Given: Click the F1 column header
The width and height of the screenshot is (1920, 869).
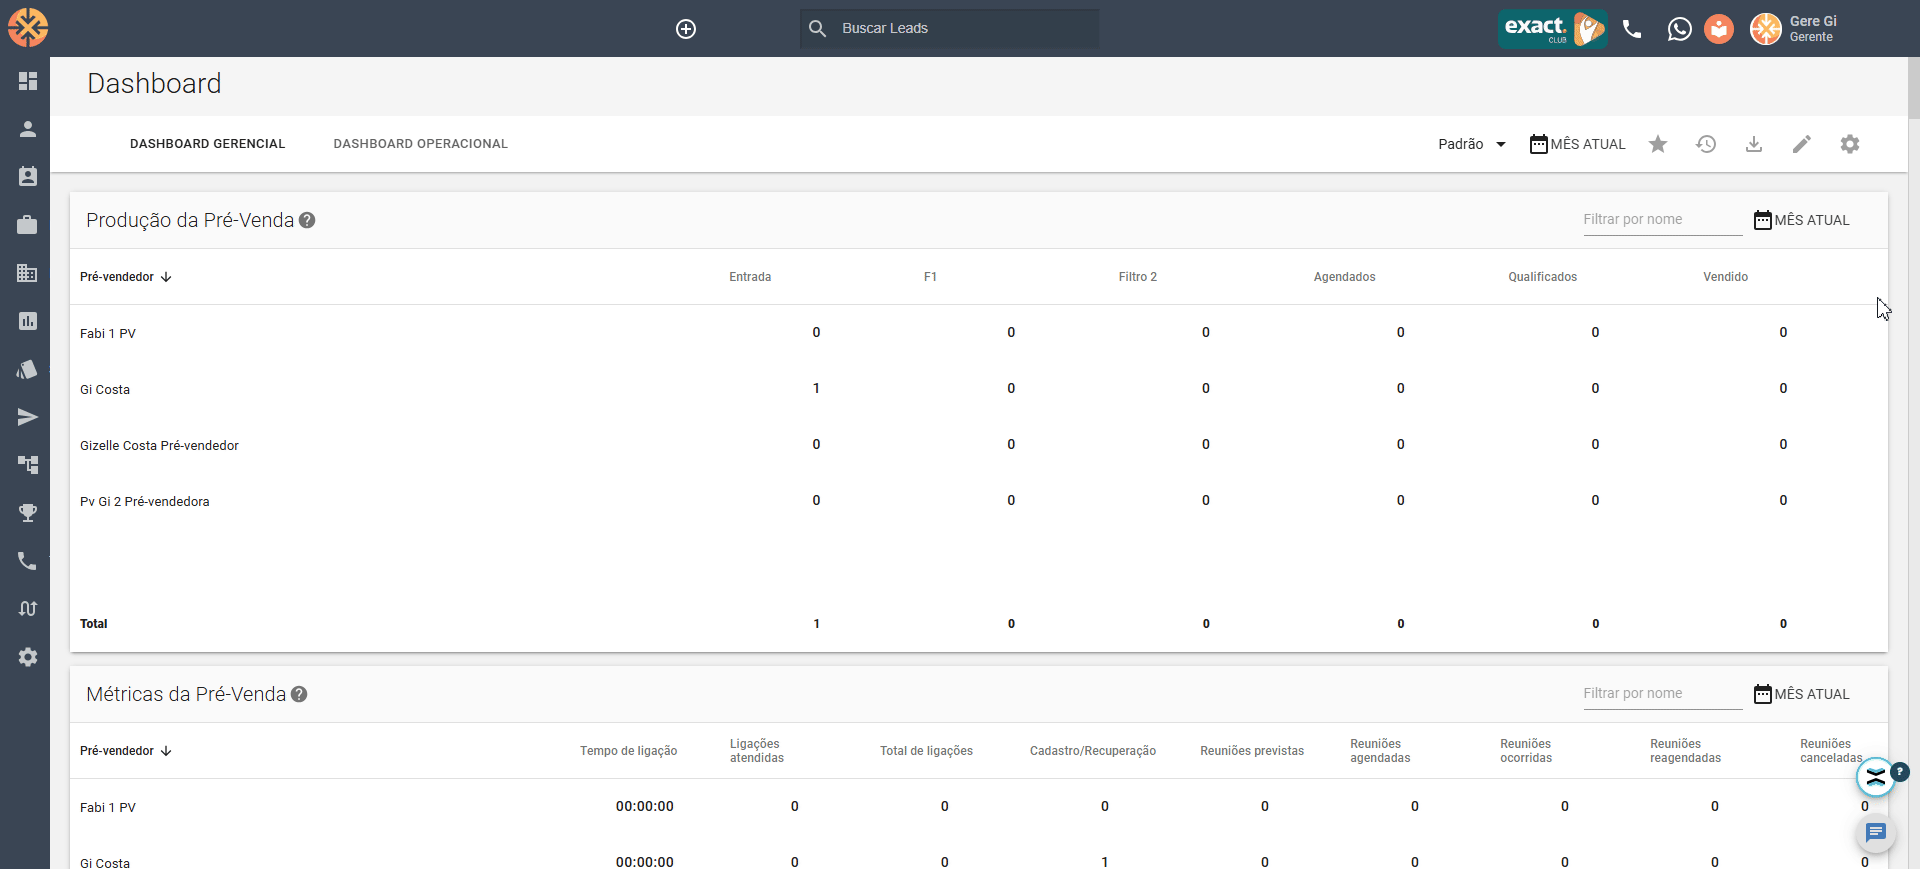Looking at the screenshot, I should tap(930, 277).
